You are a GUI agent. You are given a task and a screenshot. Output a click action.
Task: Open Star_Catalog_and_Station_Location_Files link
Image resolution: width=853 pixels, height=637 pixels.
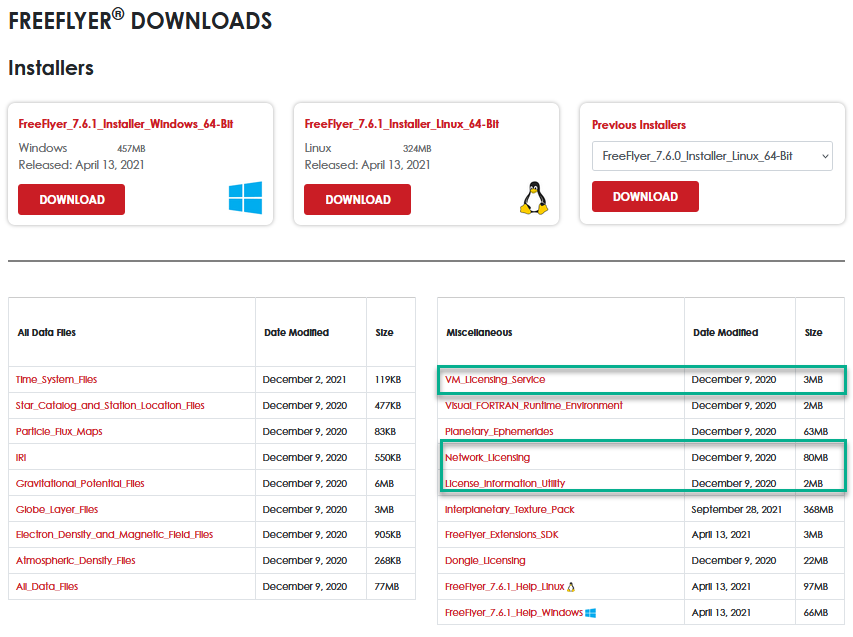click(110, 406)
